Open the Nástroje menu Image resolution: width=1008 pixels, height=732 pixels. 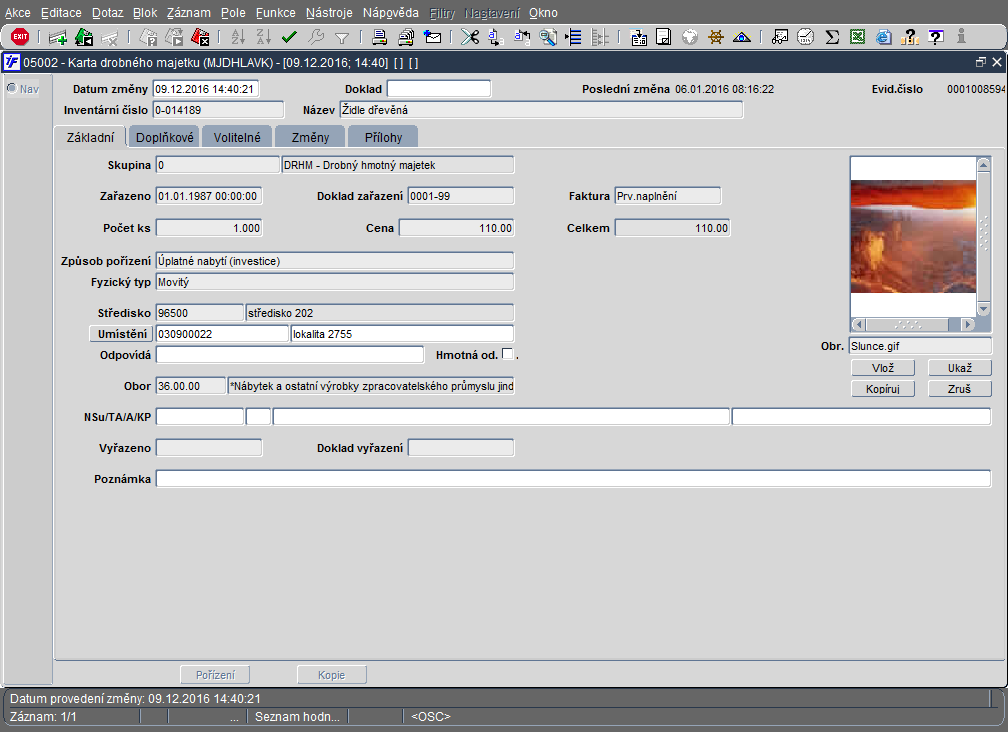(x=329, y=13)
